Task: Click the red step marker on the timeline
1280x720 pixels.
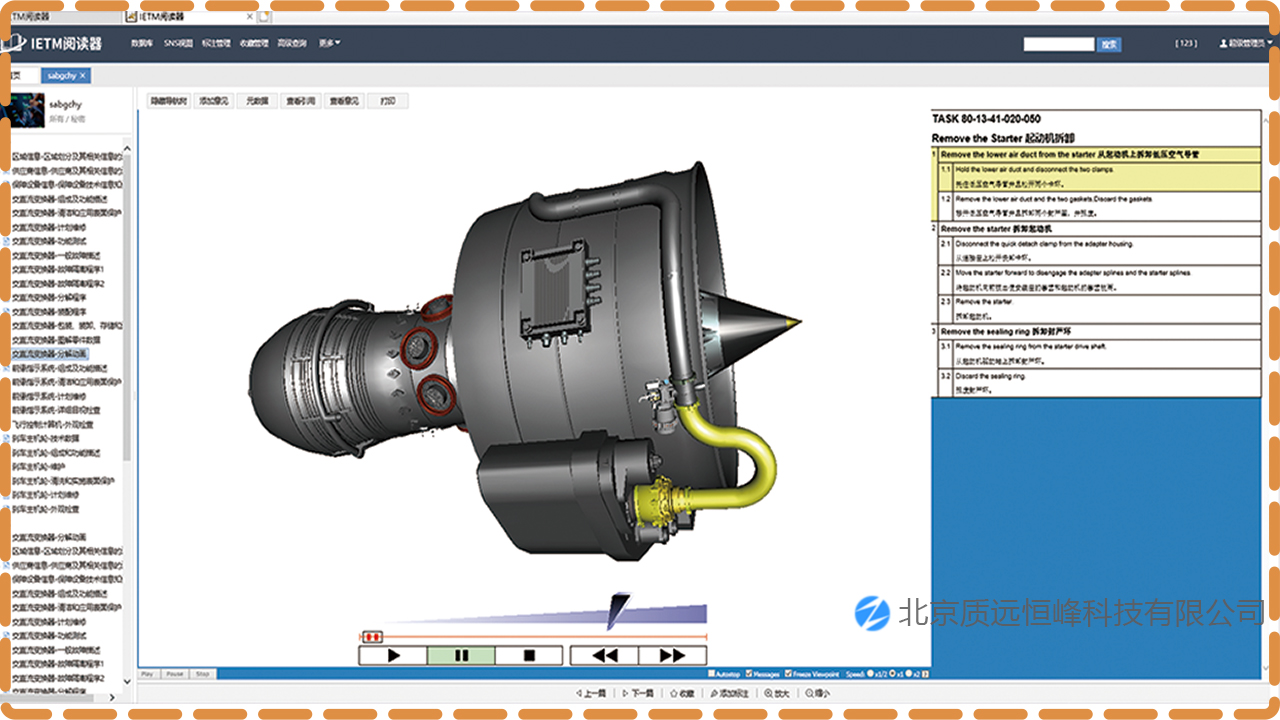Action: 372,636
